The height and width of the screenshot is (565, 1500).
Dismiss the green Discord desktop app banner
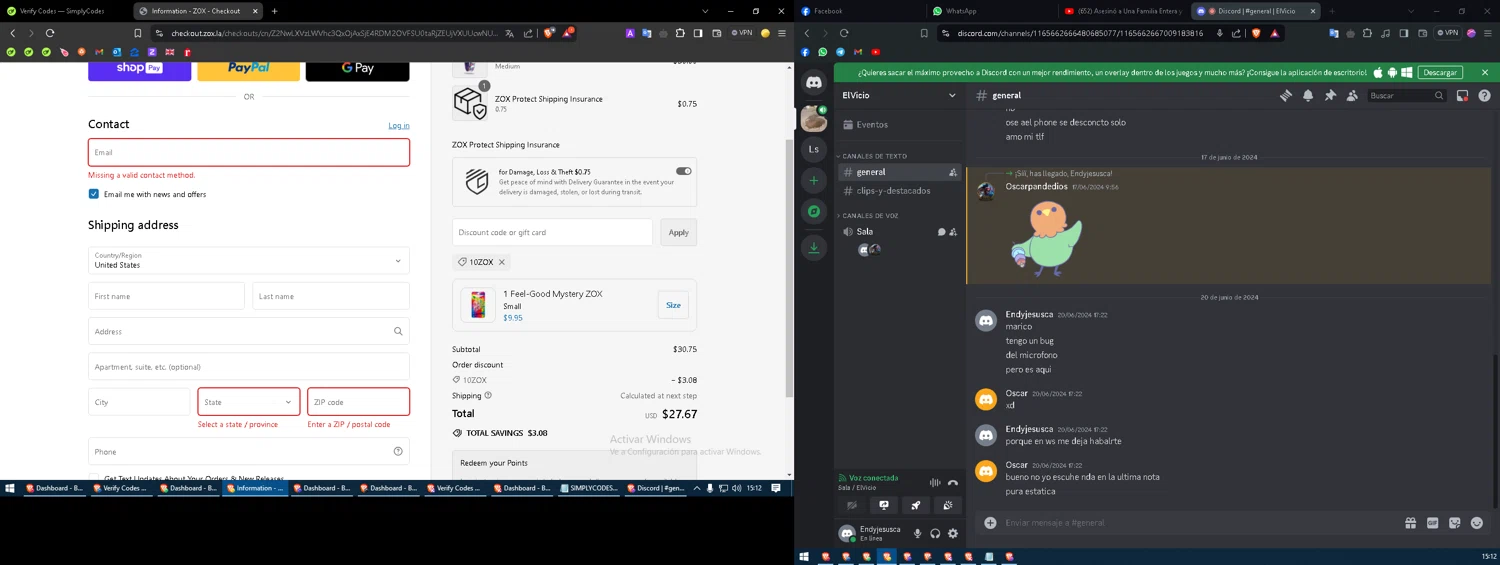coord(1484,72)
